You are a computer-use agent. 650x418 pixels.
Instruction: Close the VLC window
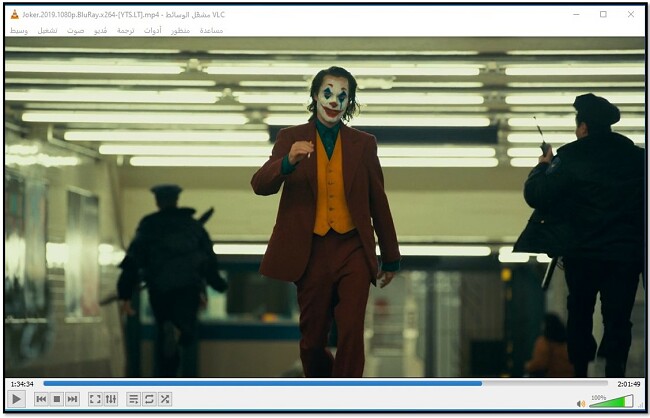pos(631,15)
